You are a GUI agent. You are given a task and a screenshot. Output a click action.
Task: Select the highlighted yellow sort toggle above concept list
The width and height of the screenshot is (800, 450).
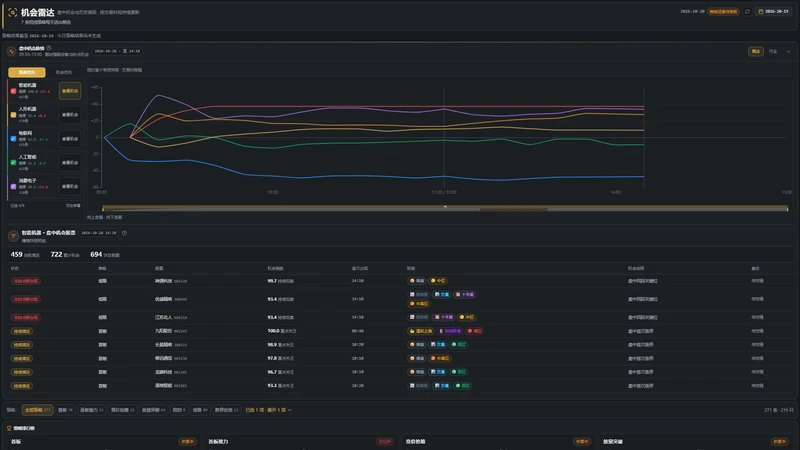click(x=27, y=72)
